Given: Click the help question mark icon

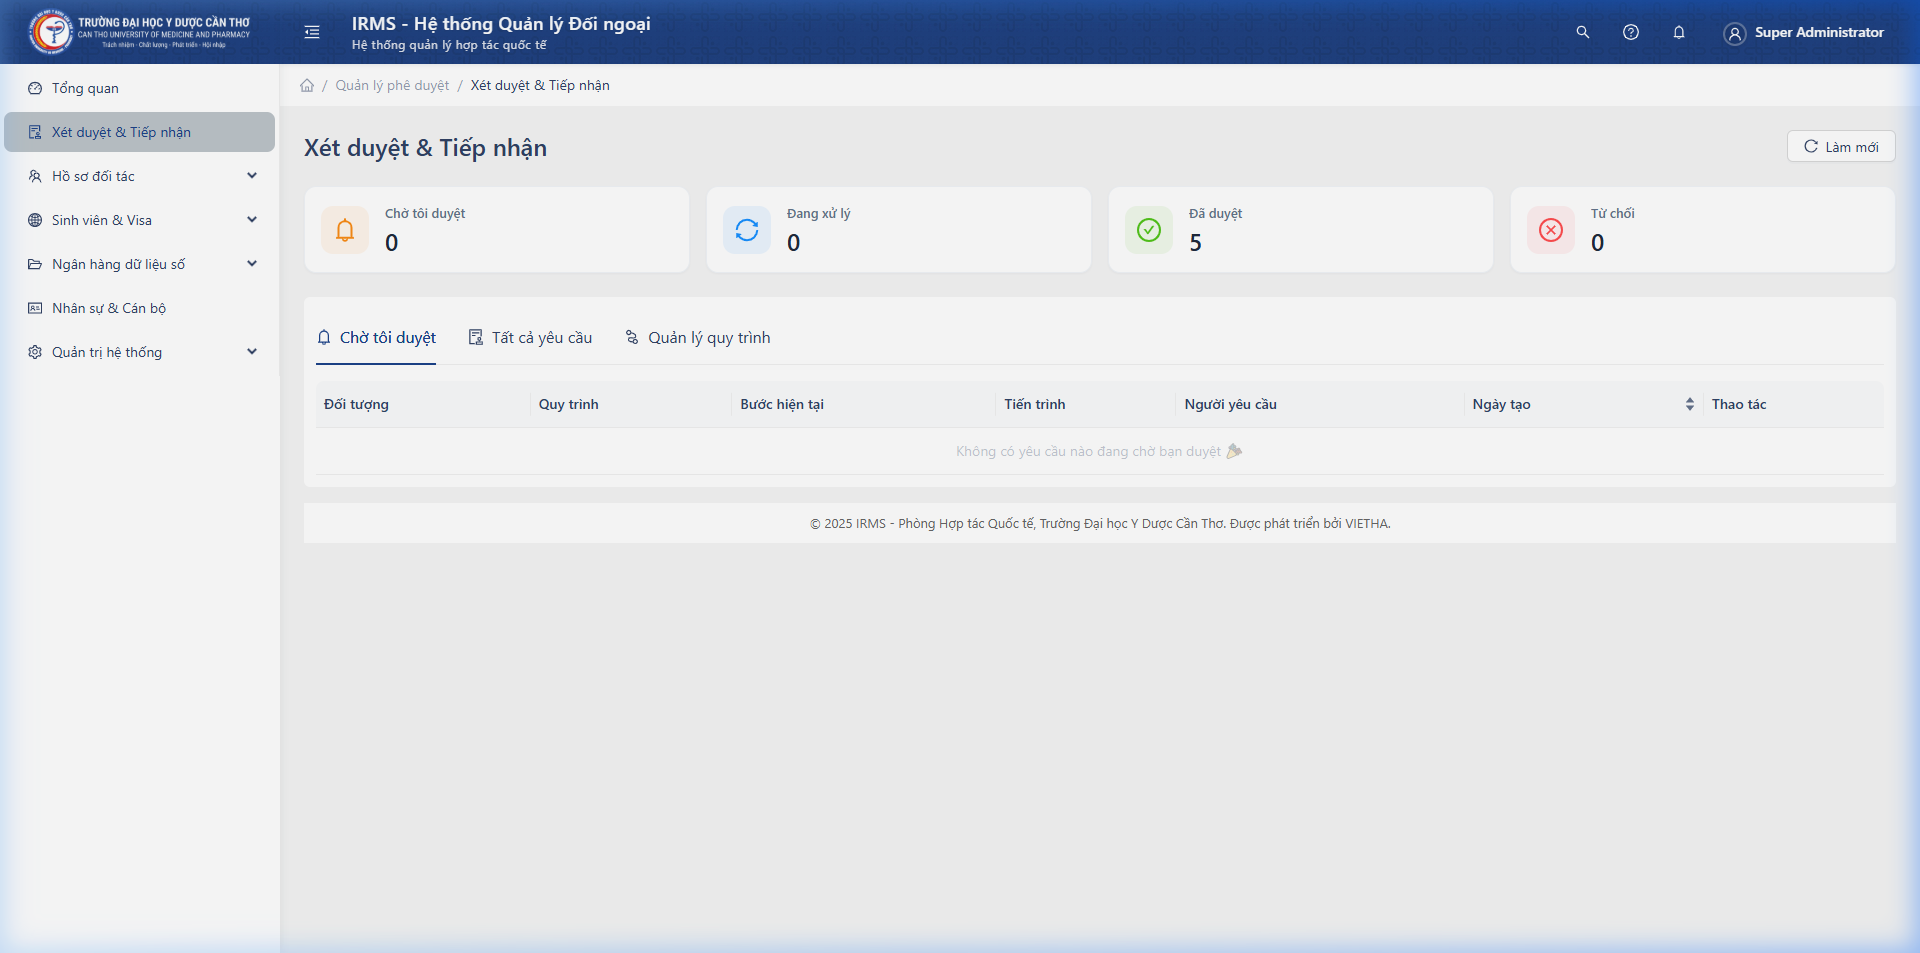Looking at the screenshot, I should pyautogui.click(x=1630, y=32).
